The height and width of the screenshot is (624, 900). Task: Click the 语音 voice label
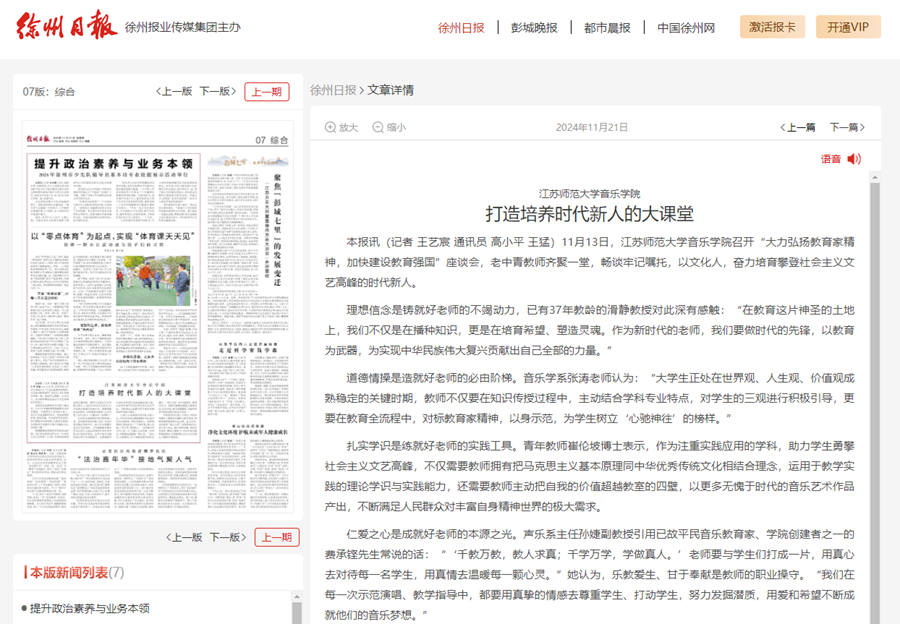point(831,159)
